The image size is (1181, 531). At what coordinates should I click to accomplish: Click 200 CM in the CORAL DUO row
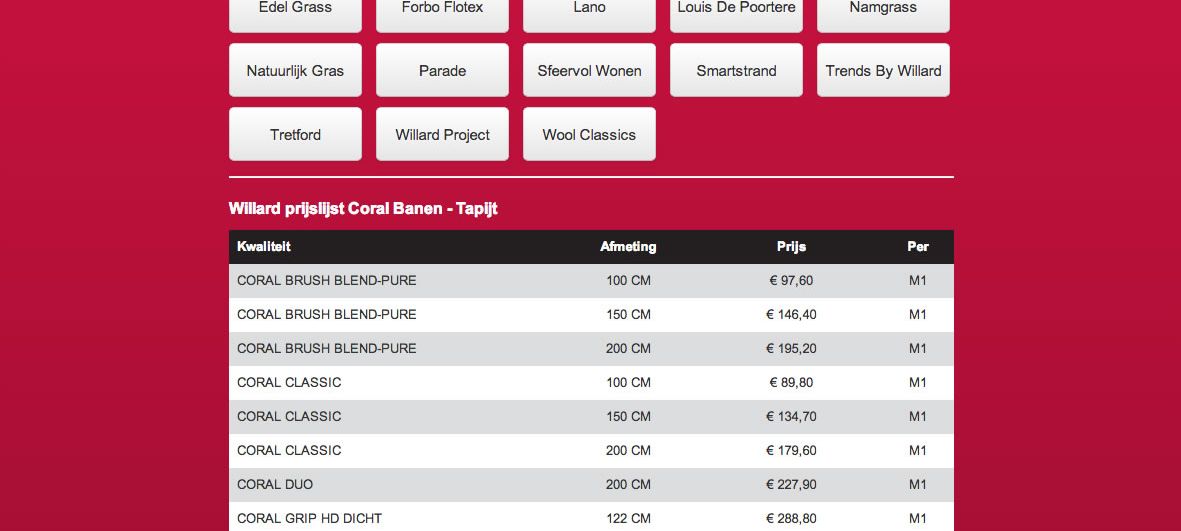click(x=628, y=484)
